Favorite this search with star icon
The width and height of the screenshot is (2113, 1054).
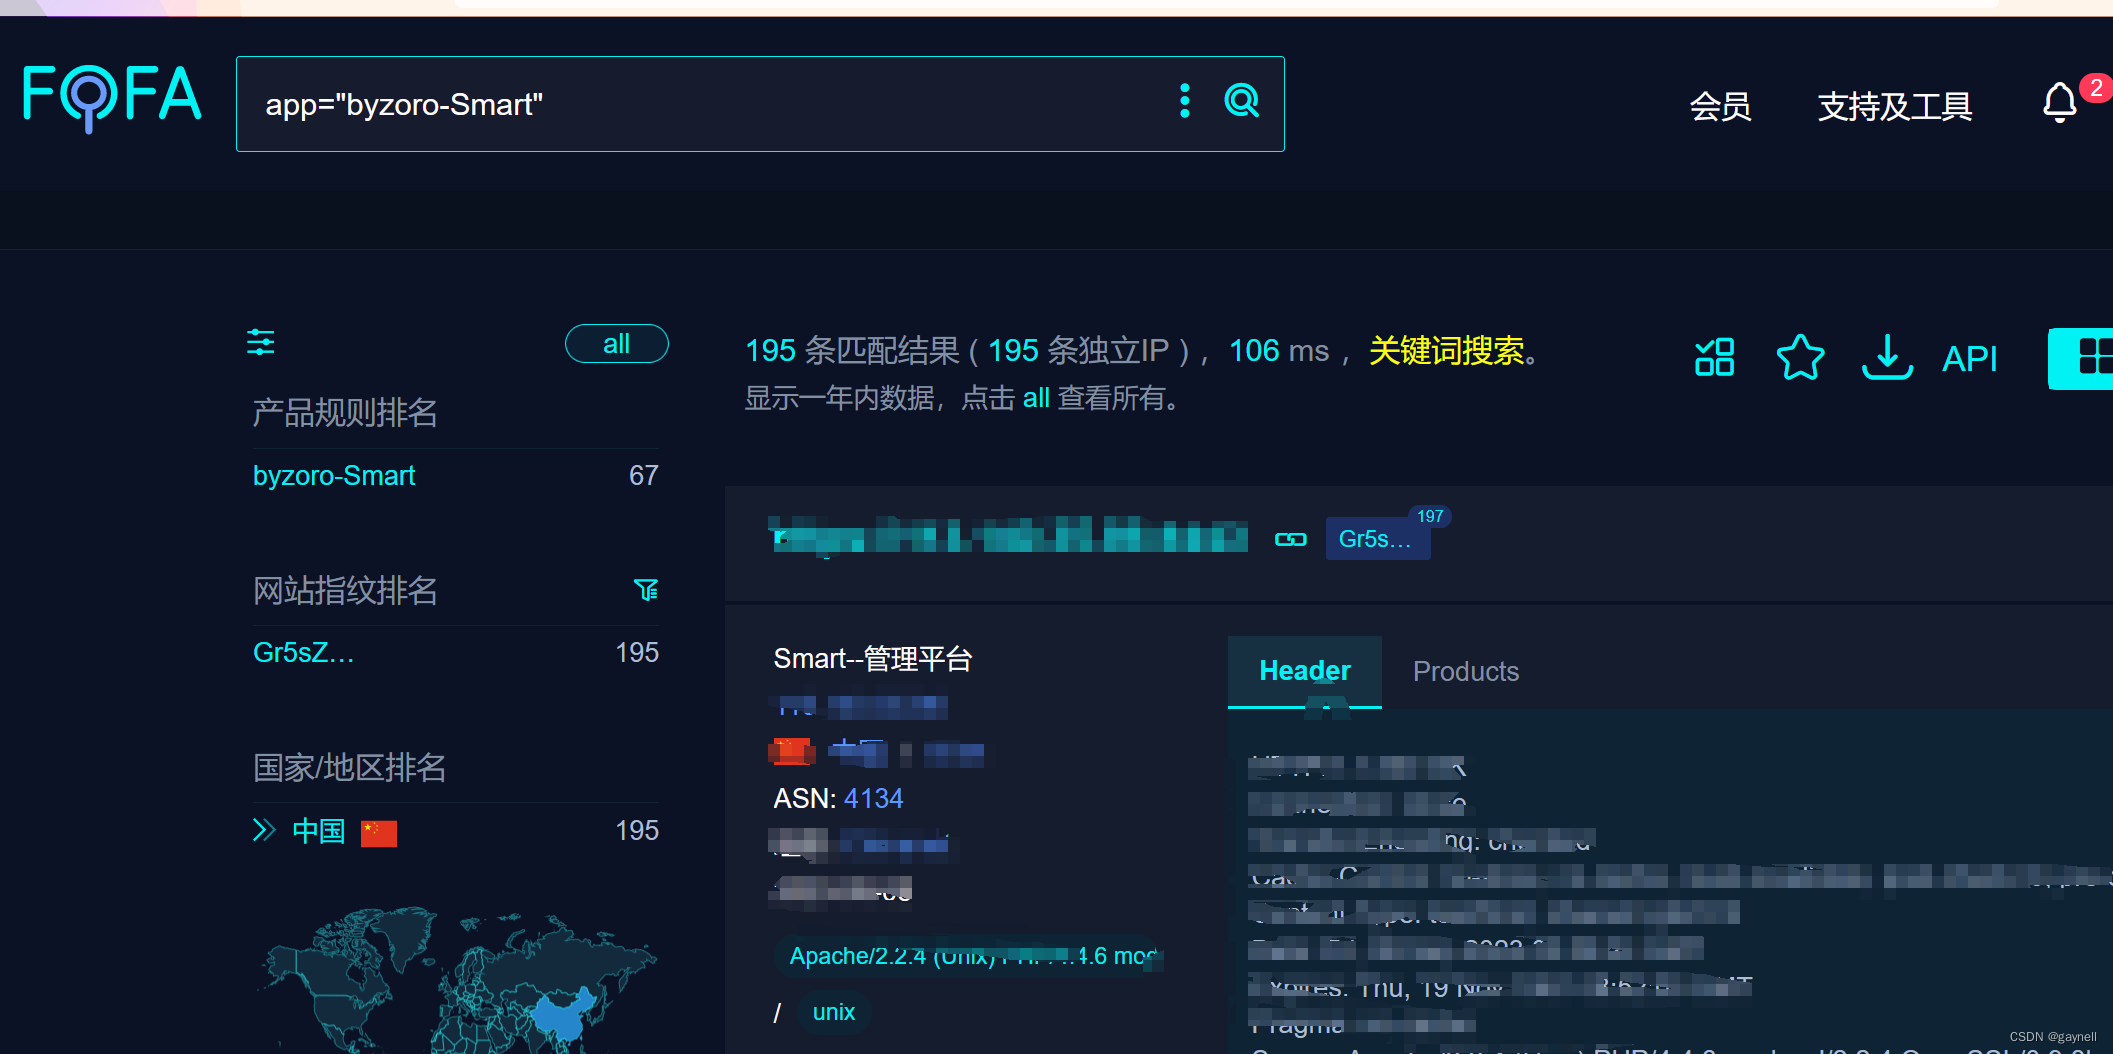(x=1800, y=357)
